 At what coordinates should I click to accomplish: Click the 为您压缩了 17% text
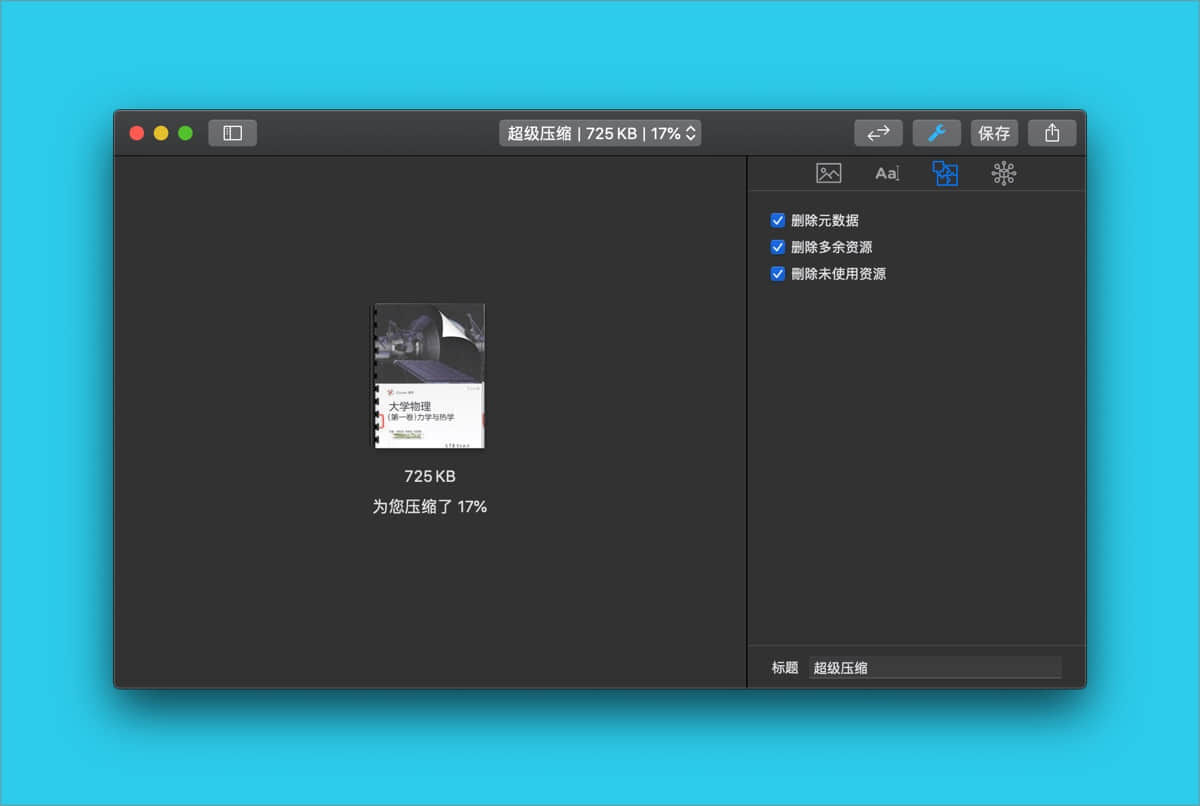coord(429,507)
